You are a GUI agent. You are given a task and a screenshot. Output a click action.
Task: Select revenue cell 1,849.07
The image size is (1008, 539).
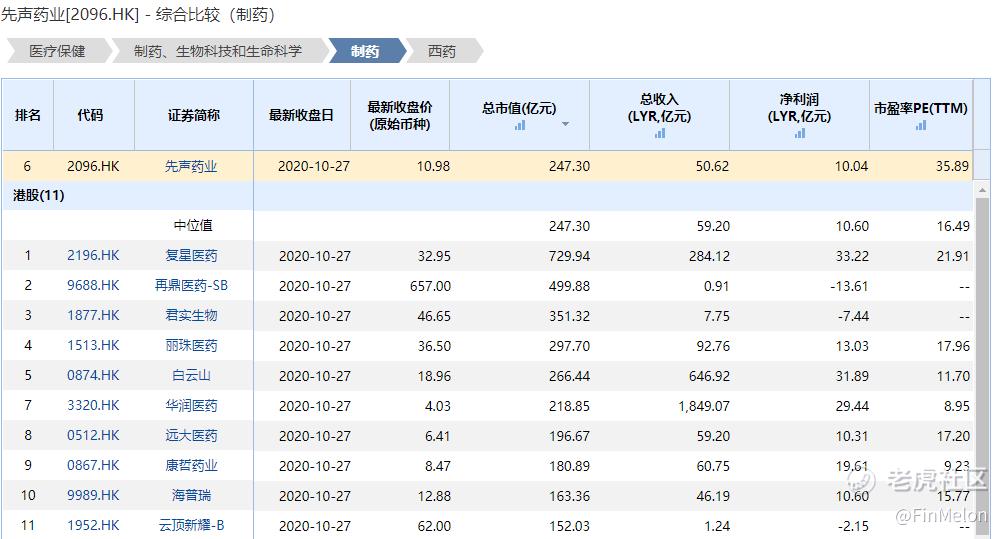point(704,406)
